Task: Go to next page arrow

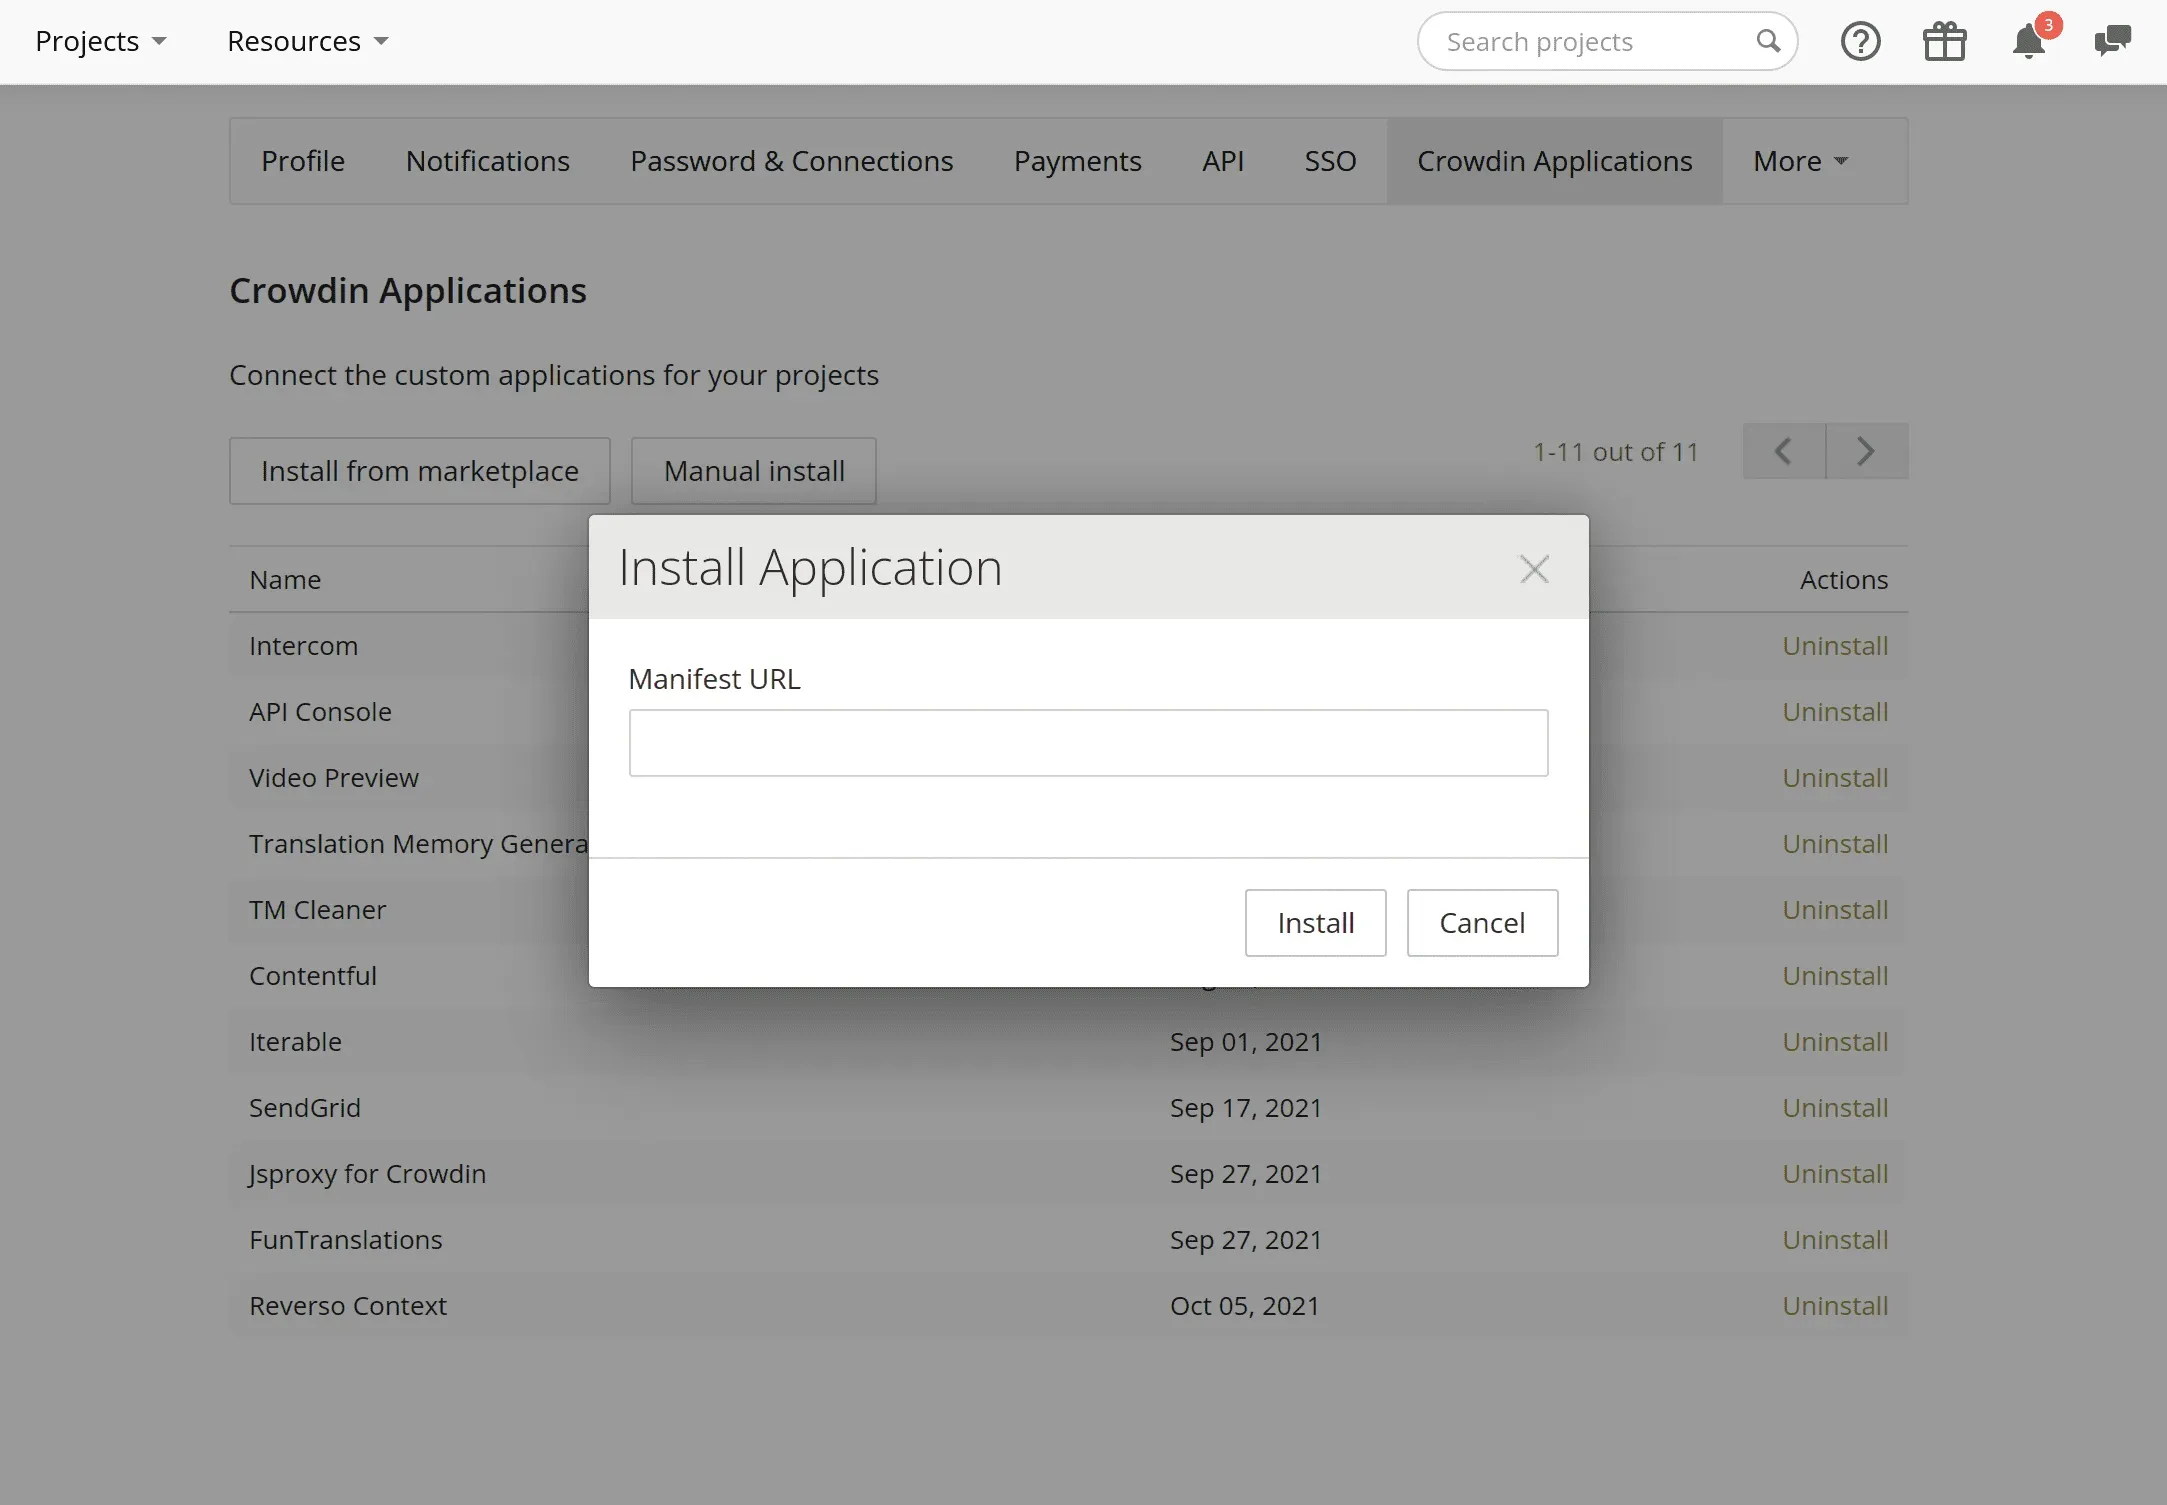Action: (1866, 451)
